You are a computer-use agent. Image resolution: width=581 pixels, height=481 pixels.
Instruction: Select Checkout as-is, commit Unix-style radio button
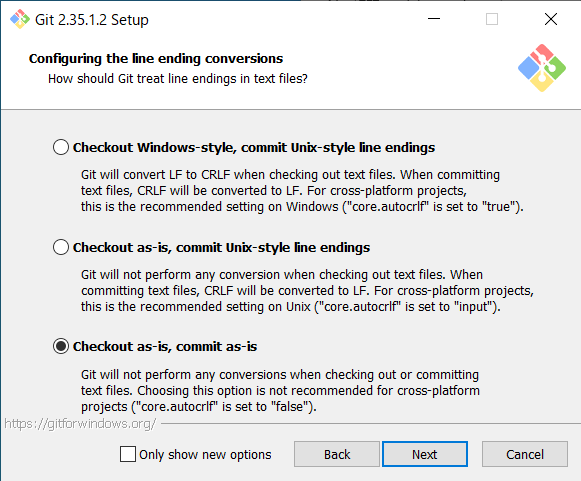pos(61,247)
